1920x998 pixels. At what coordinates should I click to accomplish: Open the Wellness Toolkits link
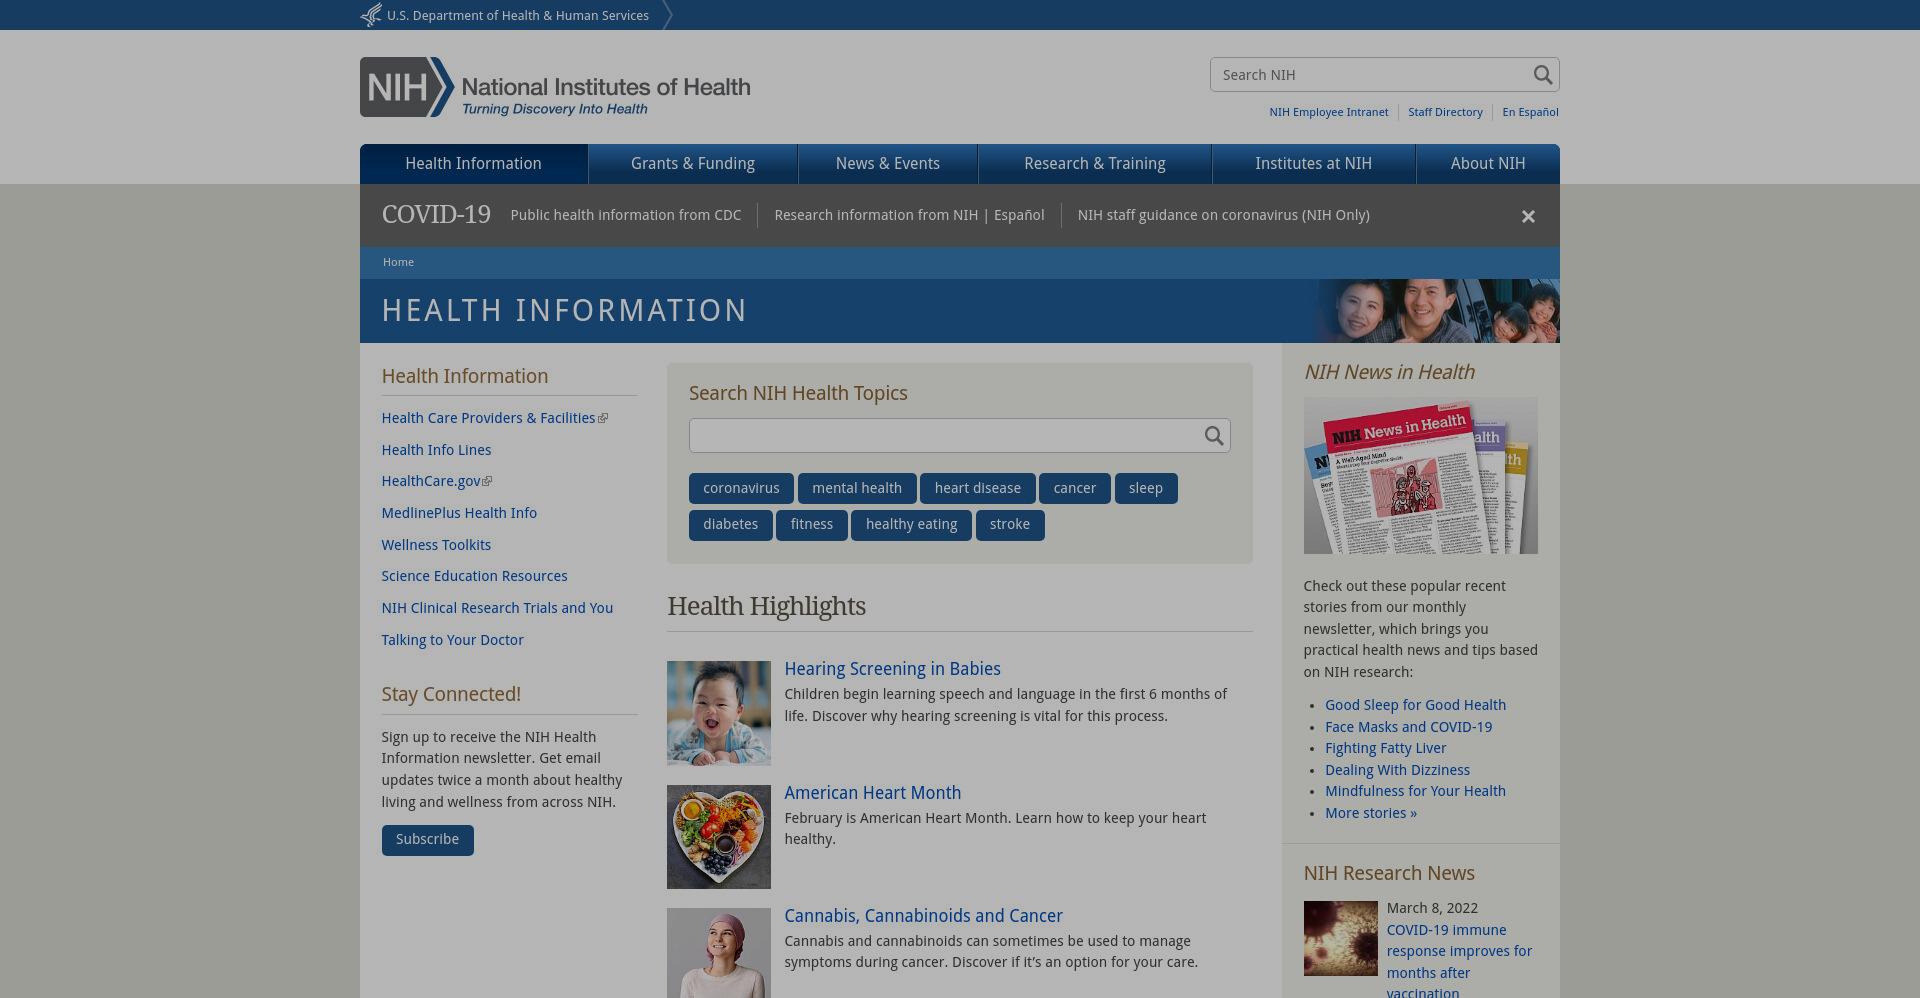point(436,545)
